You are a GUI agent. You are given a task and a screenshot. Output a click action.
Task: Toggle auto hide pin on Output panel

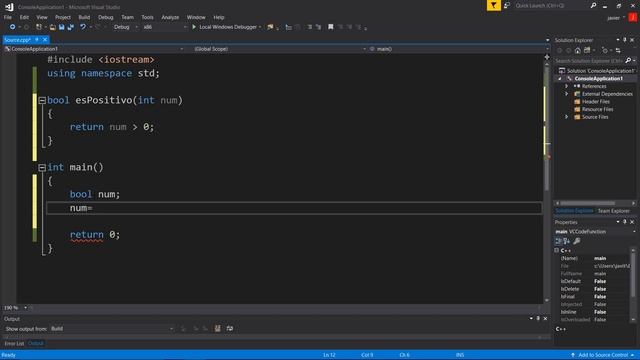coord(538,318)
